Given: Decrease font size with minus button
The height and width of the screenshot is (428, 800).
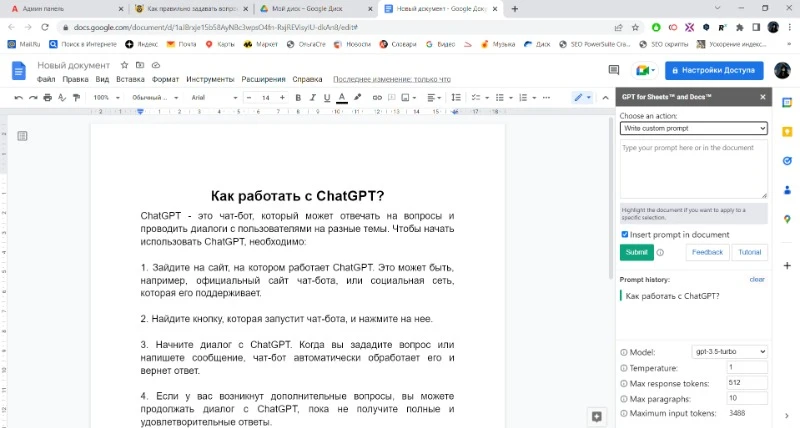Looking at the screenshot, I should pyautogui.click(x=249, y=97).
